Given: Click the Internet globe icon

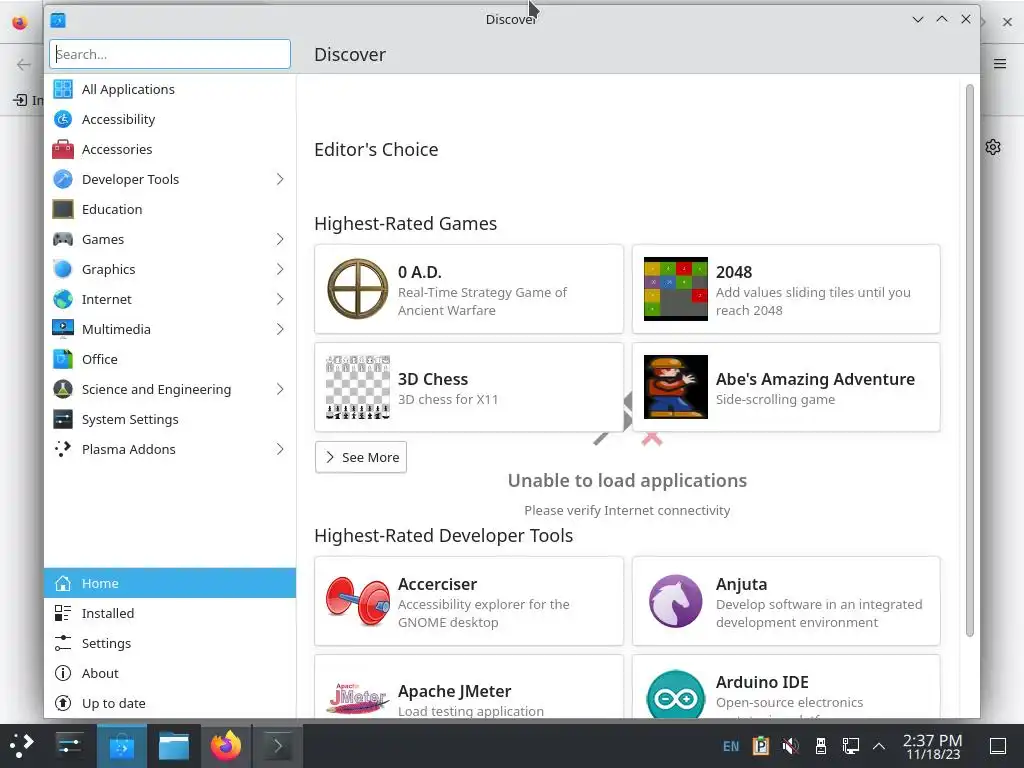Looking at the screenshot, I should point(63,299).
